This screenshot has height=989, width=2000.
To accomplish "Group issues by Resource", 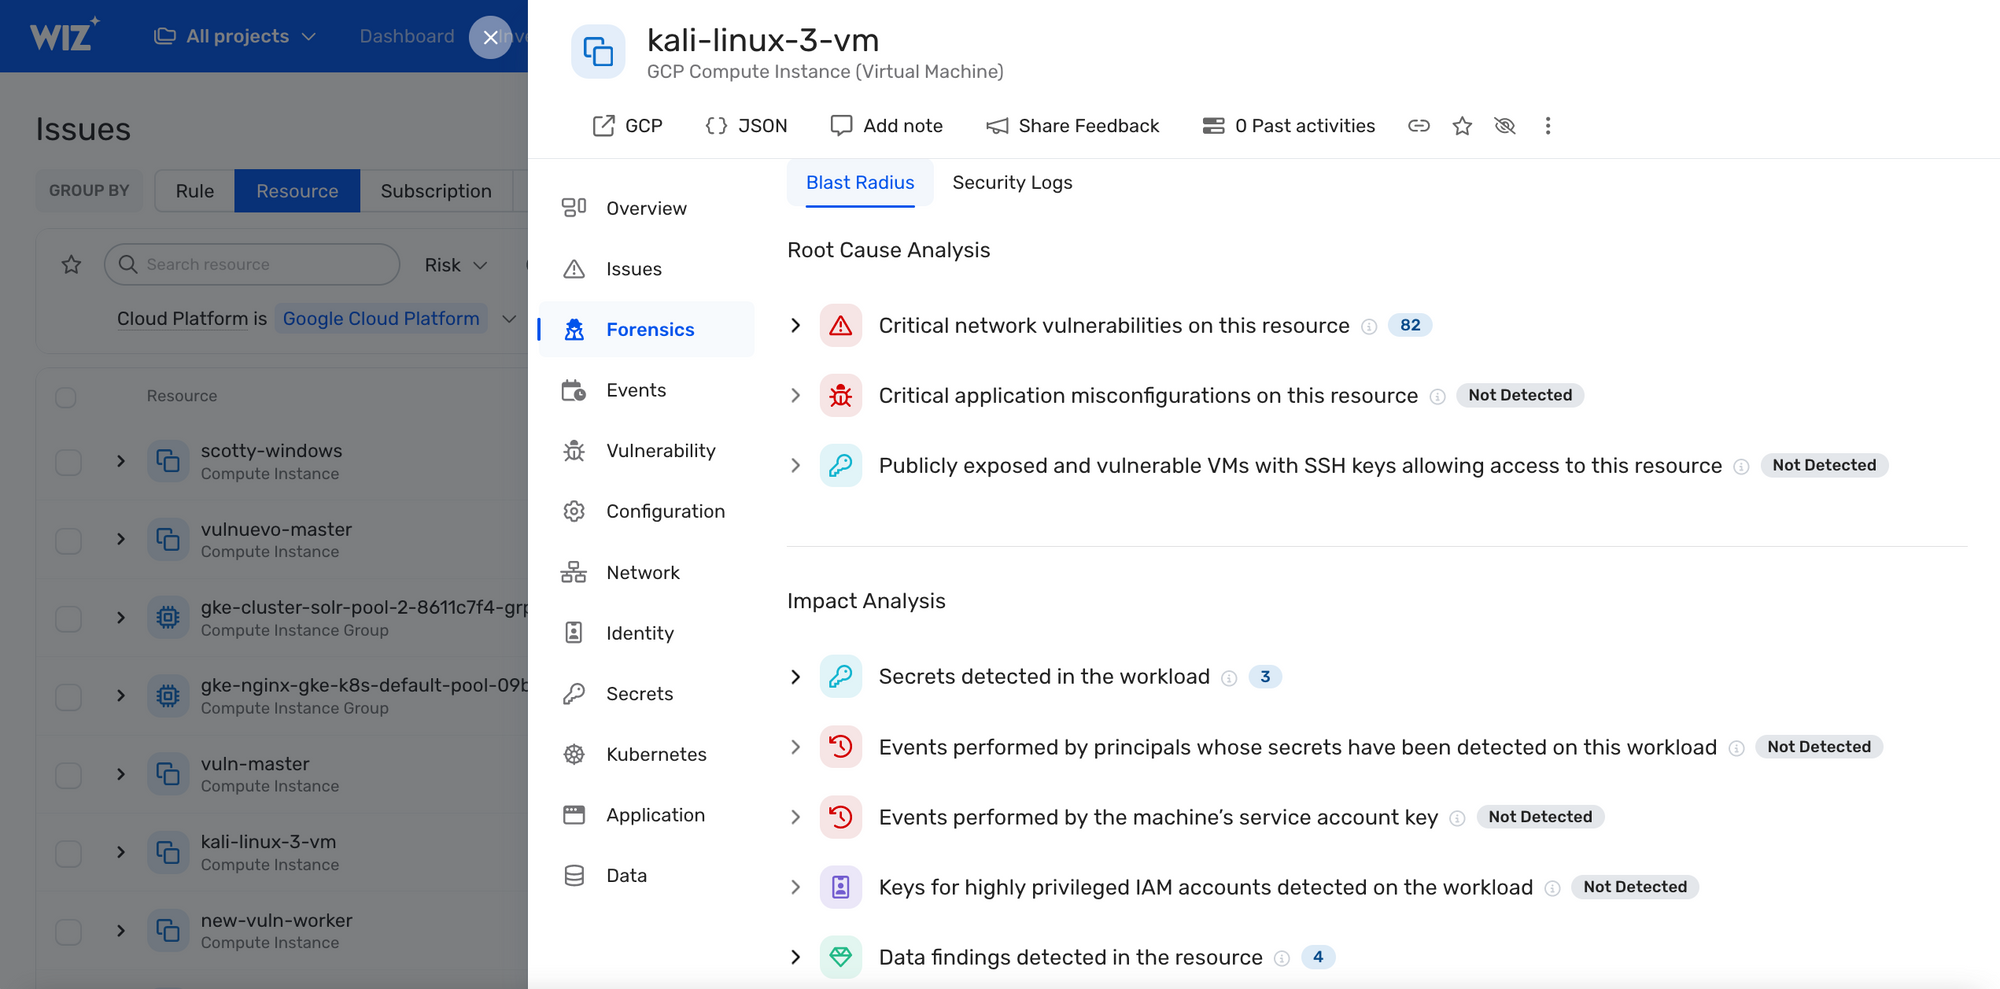I will click(x=297, y=190).
